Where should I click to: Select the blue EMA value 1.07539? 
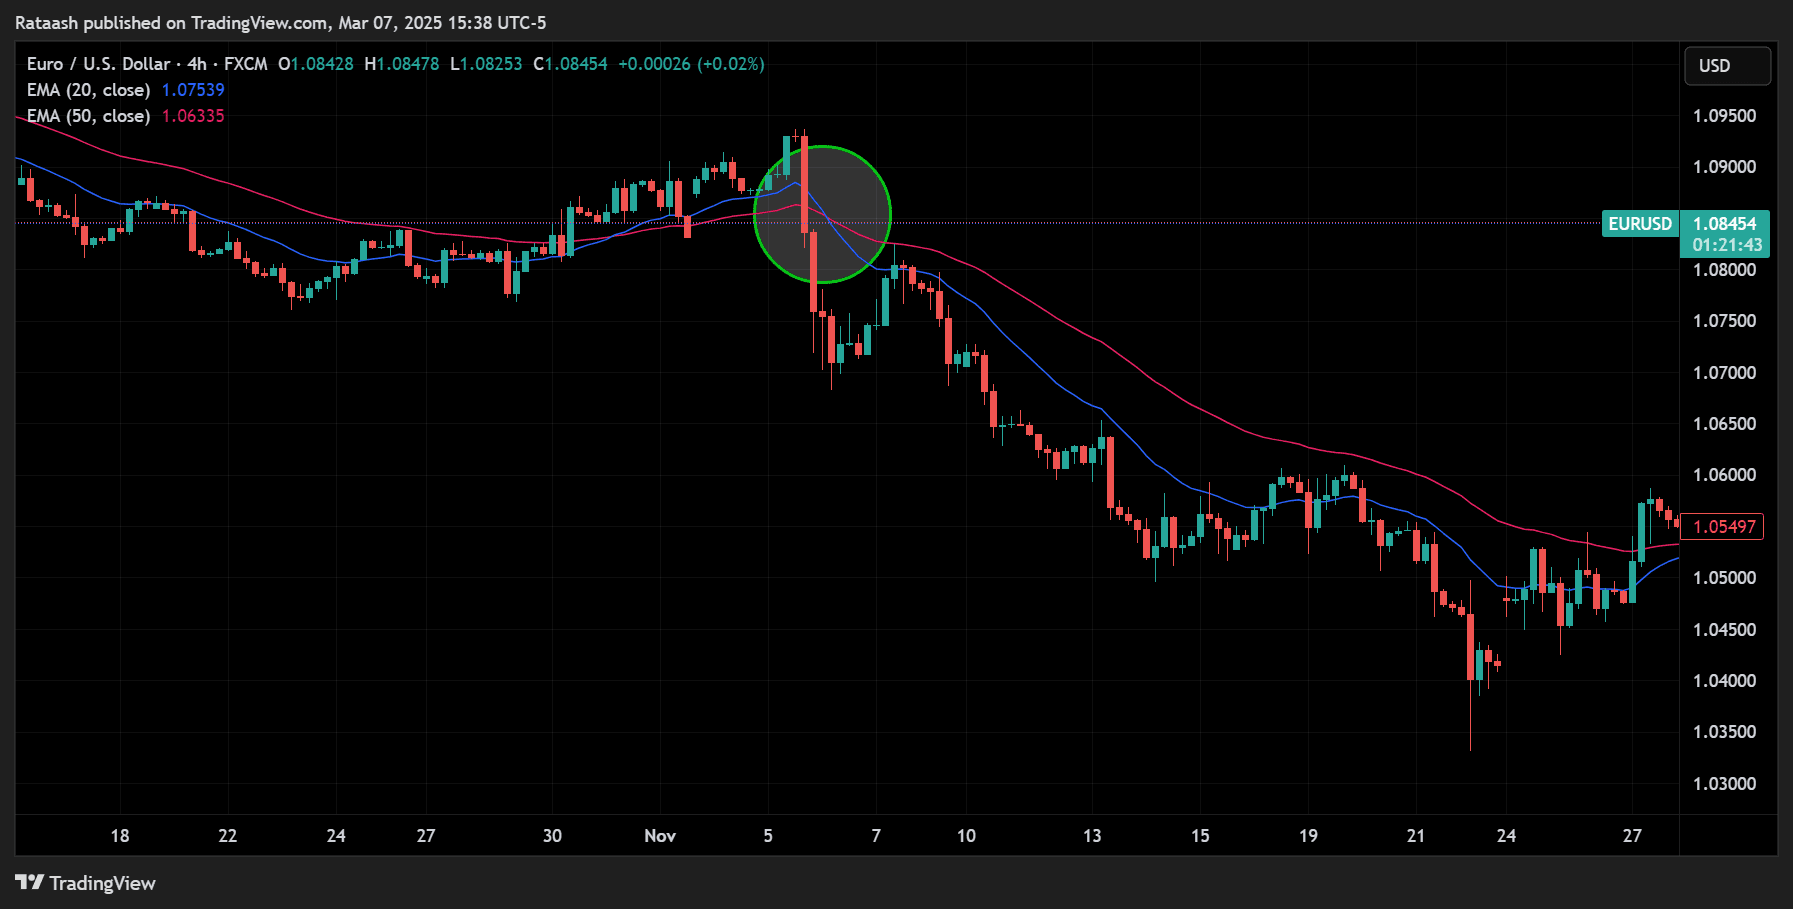point(194,89)
